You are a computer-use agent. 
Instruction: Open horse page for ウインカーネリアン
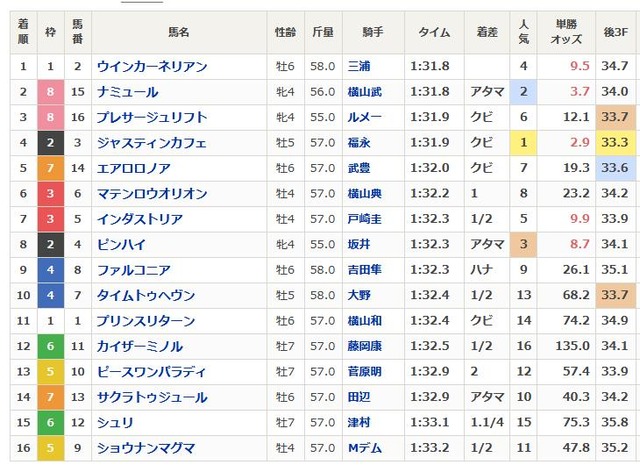(x=152, y=67)
